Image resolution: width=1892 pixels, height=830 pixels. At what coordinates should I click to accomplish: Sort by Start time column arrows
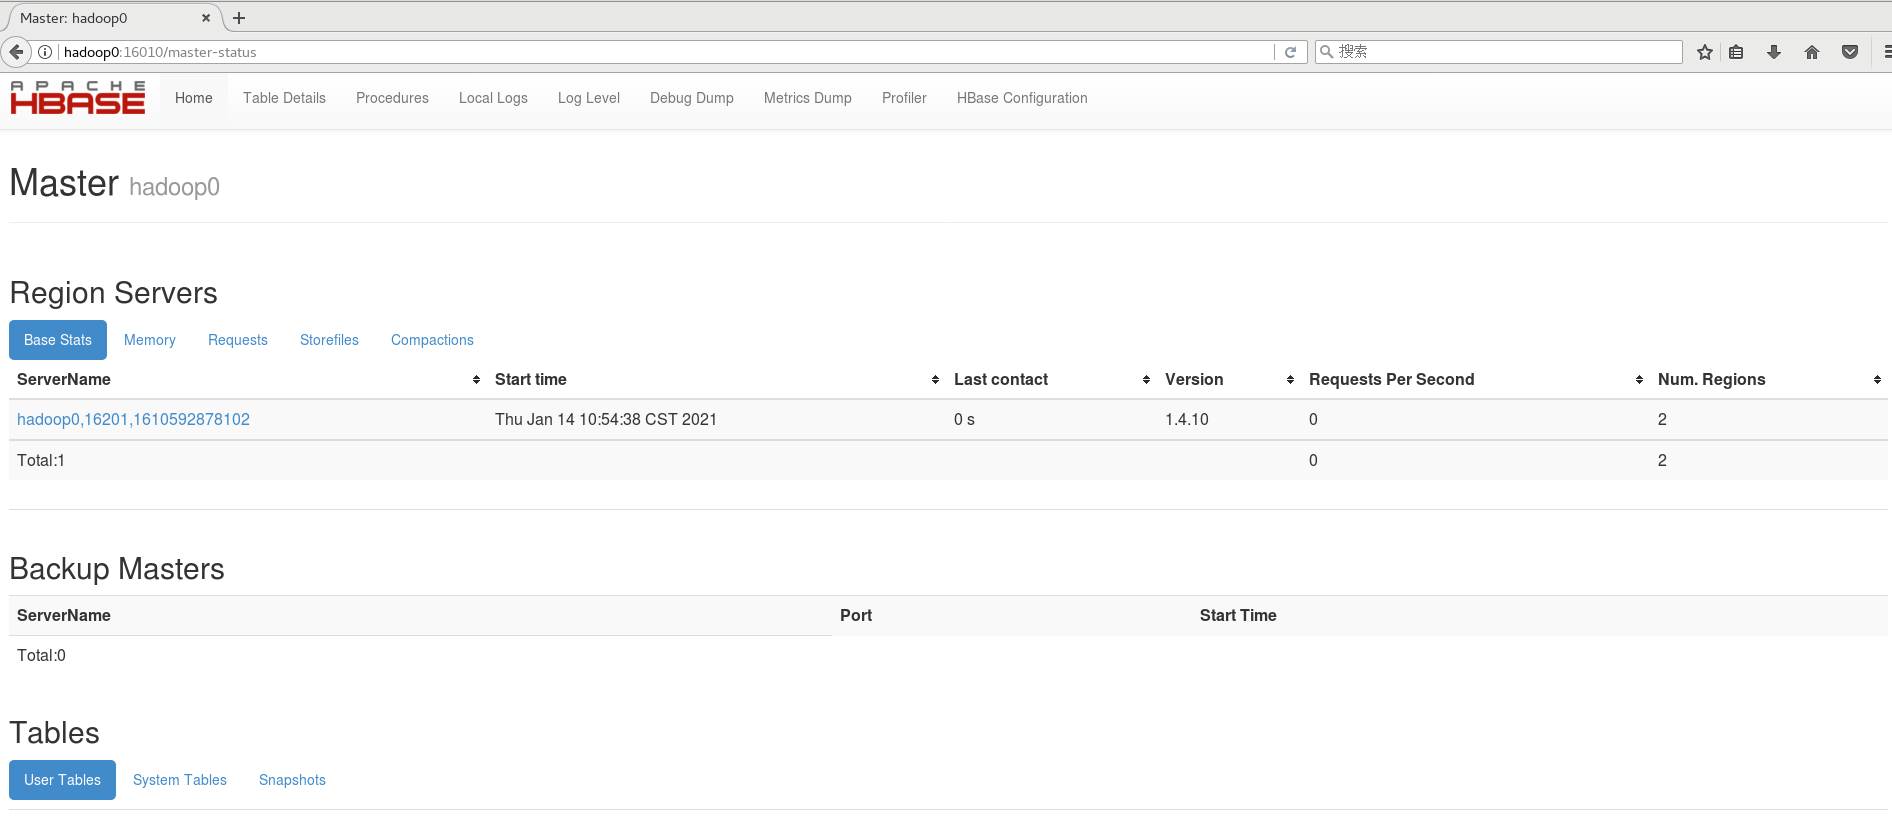point(935,380)
